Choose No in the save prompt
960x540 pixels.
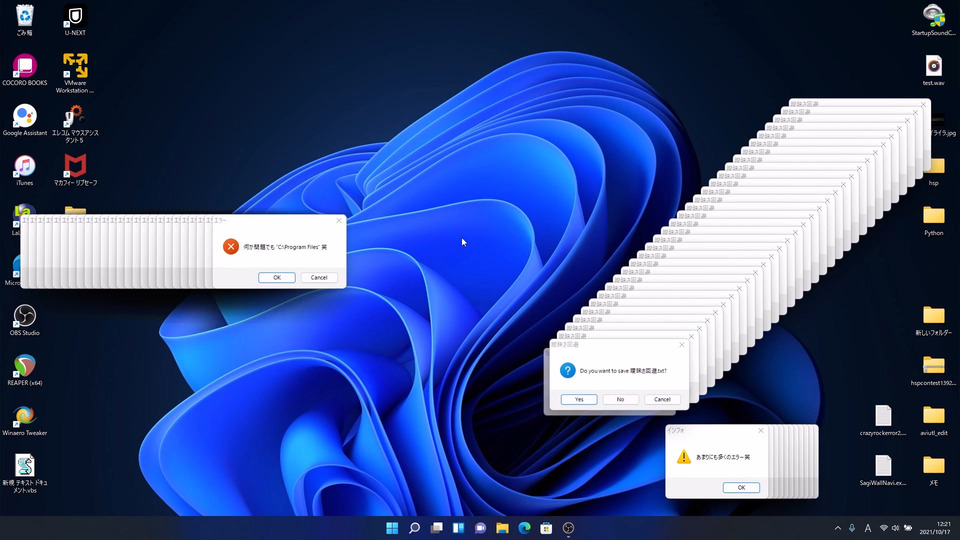(x=620, y=399)
